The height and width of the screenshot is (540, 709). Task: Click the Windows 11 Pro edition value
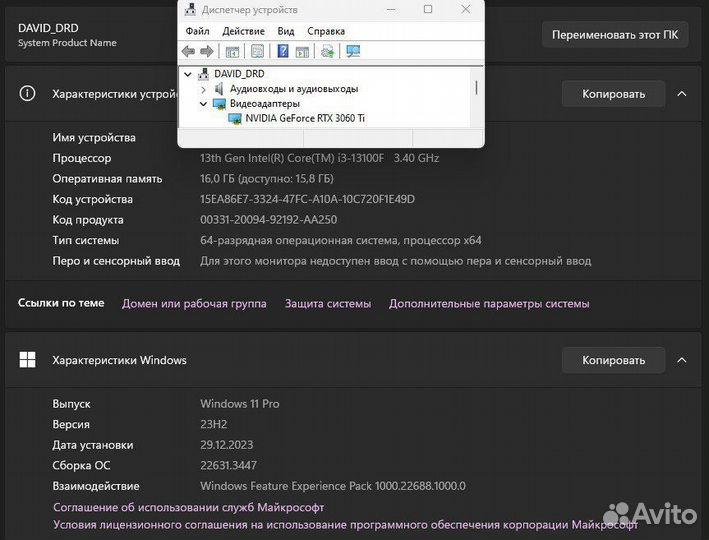[x=240, y=404]
